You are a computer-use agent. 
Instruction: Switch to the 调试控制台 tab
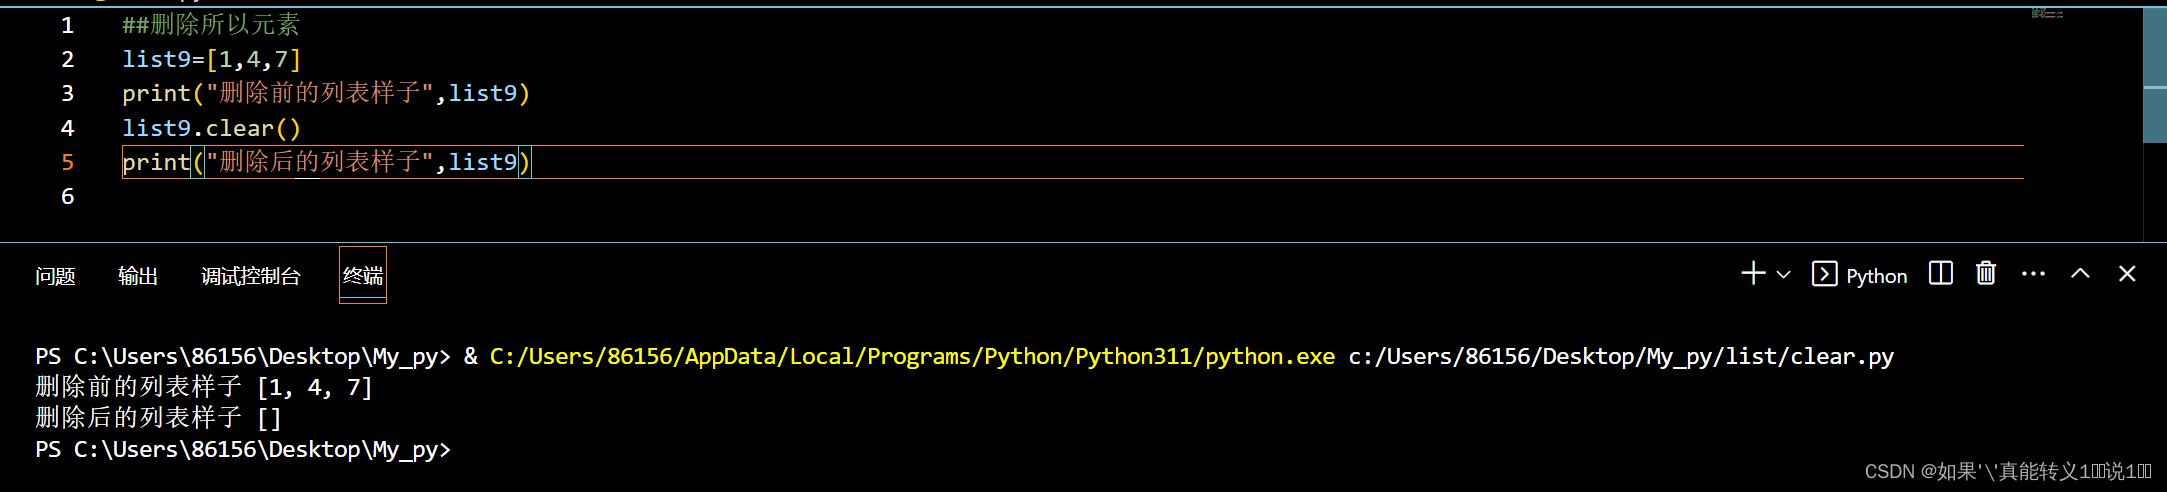click(251, 276)
